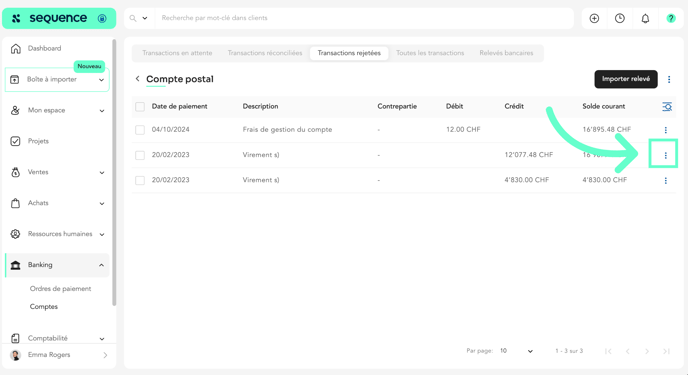This screenshot has height=375, width=688.
Task: Switch to Toutes les transactions tab
Action: point(430,53)
